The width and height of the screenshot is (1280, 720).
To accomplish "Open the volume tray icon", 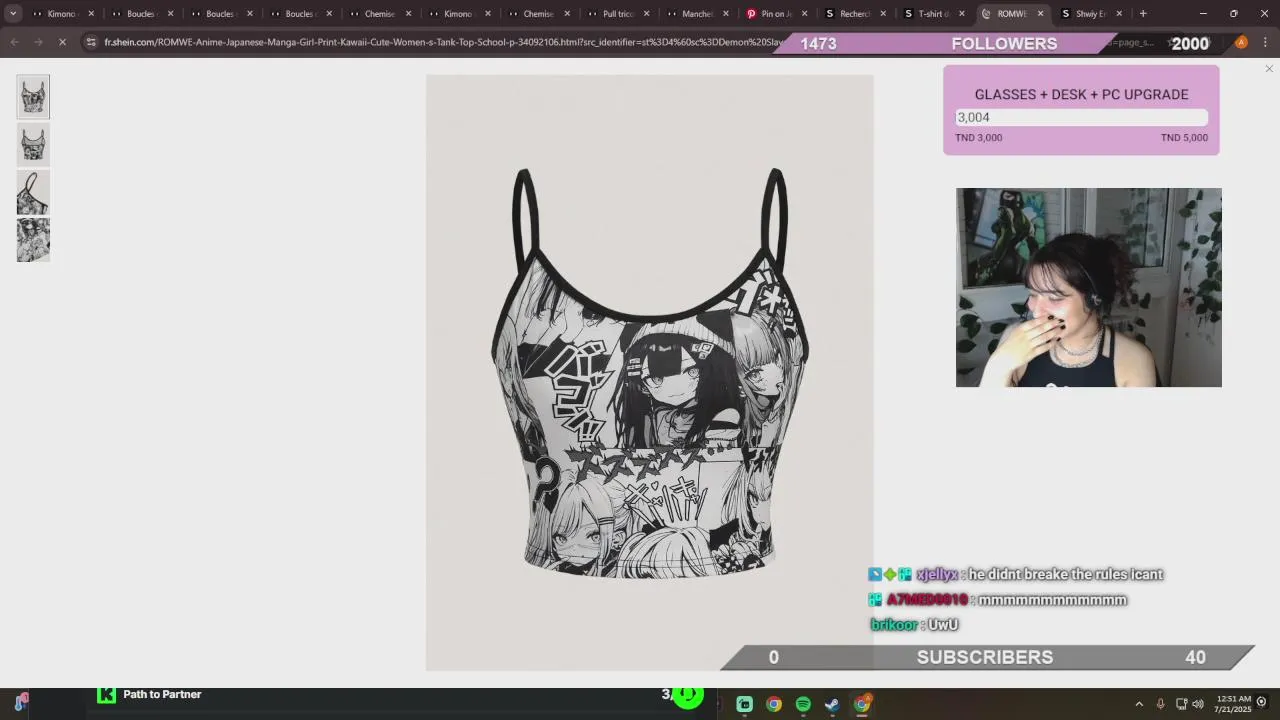I will [x=1198, y=704].
